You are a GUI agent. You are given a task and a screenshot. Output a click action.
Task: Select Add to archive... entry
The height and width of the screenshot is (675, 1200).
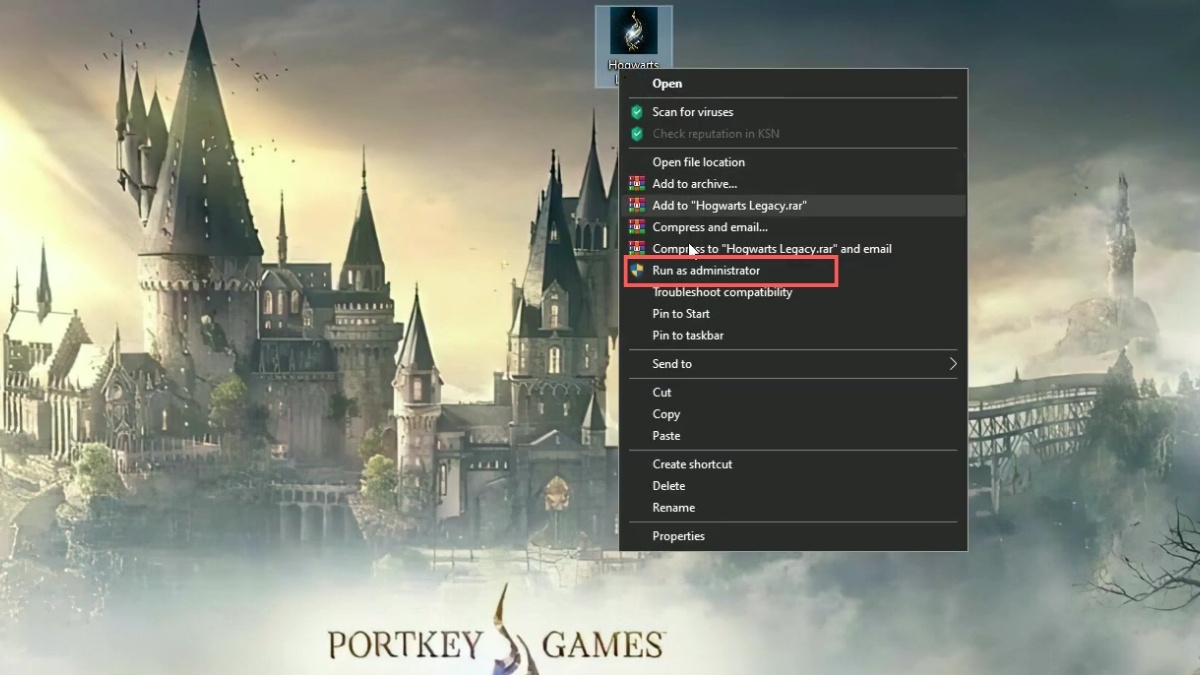695,184
